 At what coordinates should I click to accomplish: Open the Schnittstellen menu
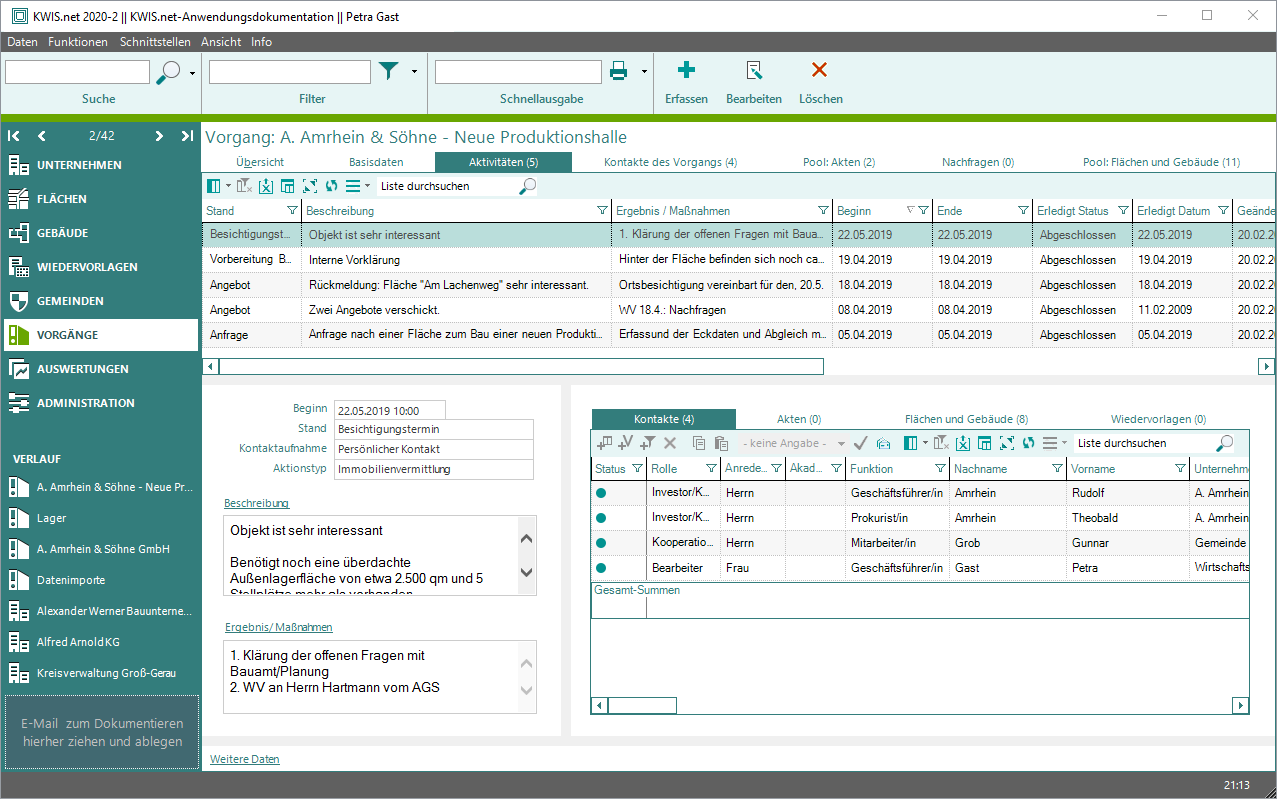tap(155, 42)
